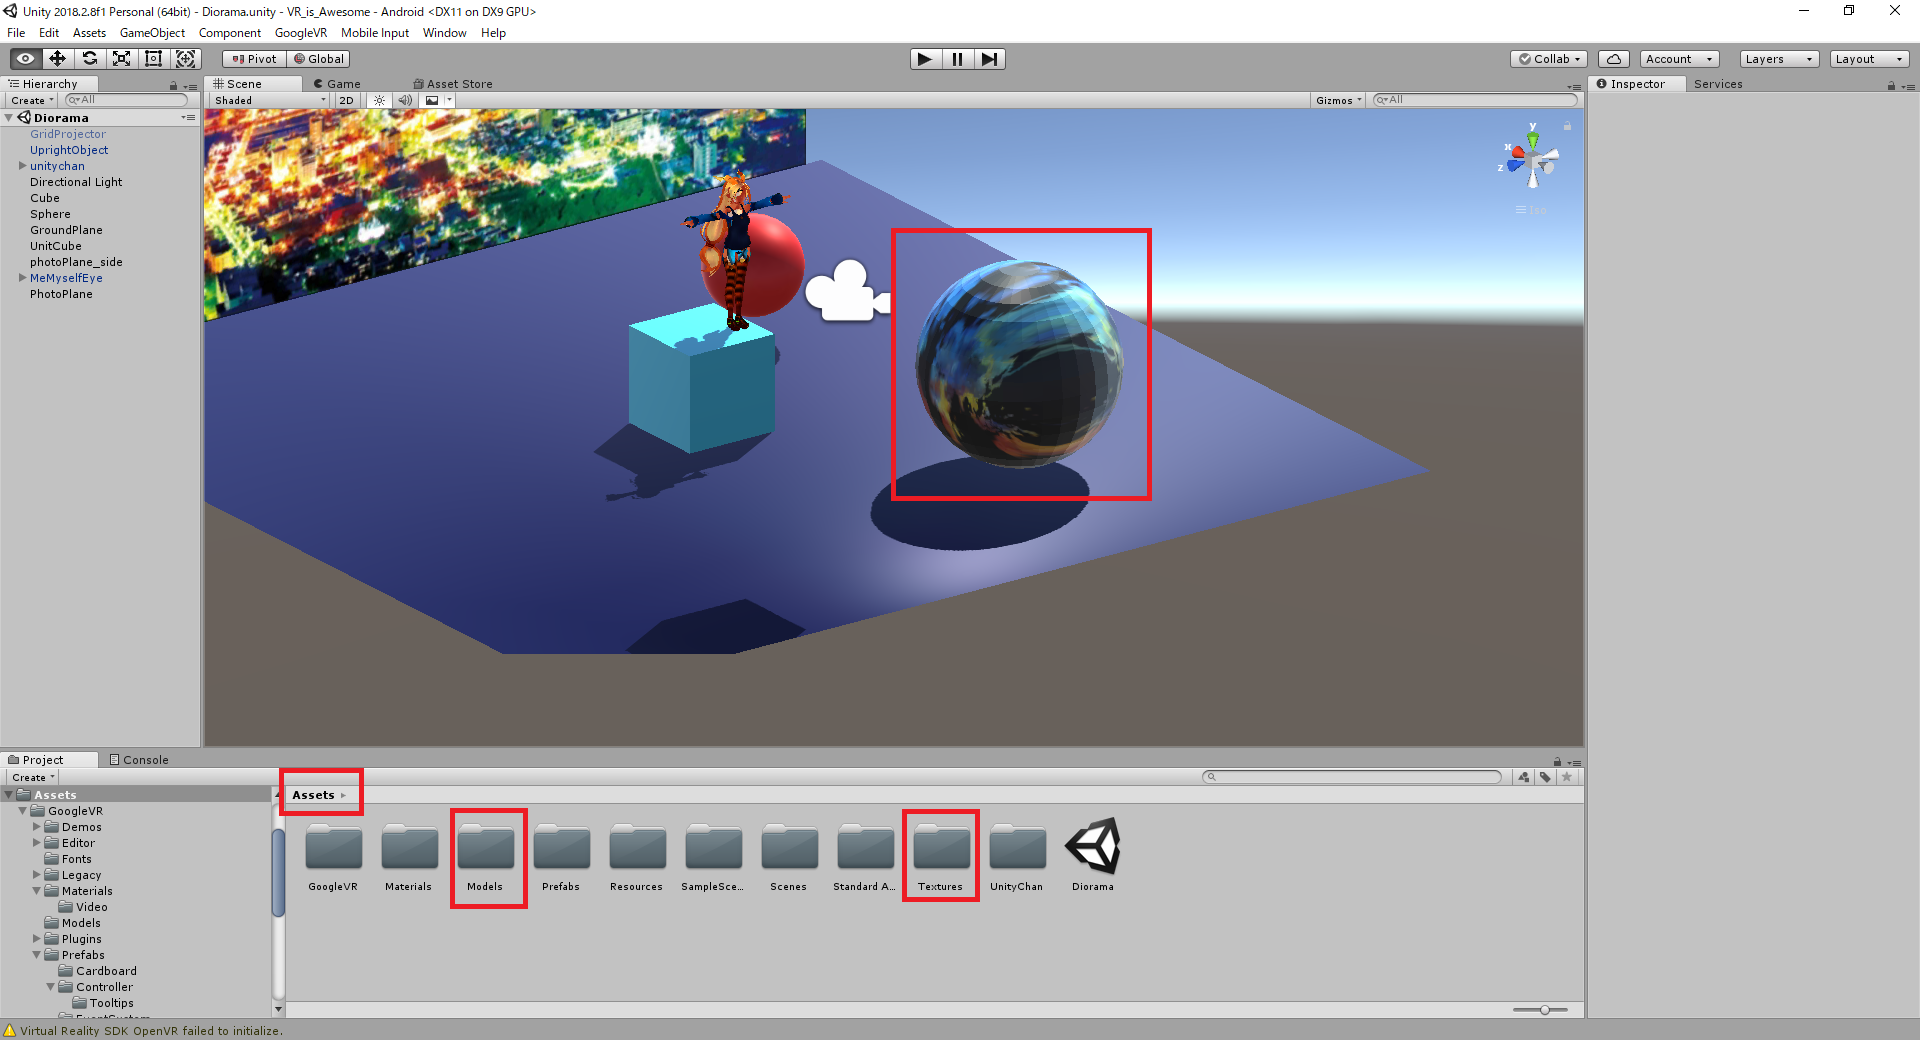The height and width of the screenshot is (1040, 1920).
Task: Click the Step frame button
Action: coord(989,59)
